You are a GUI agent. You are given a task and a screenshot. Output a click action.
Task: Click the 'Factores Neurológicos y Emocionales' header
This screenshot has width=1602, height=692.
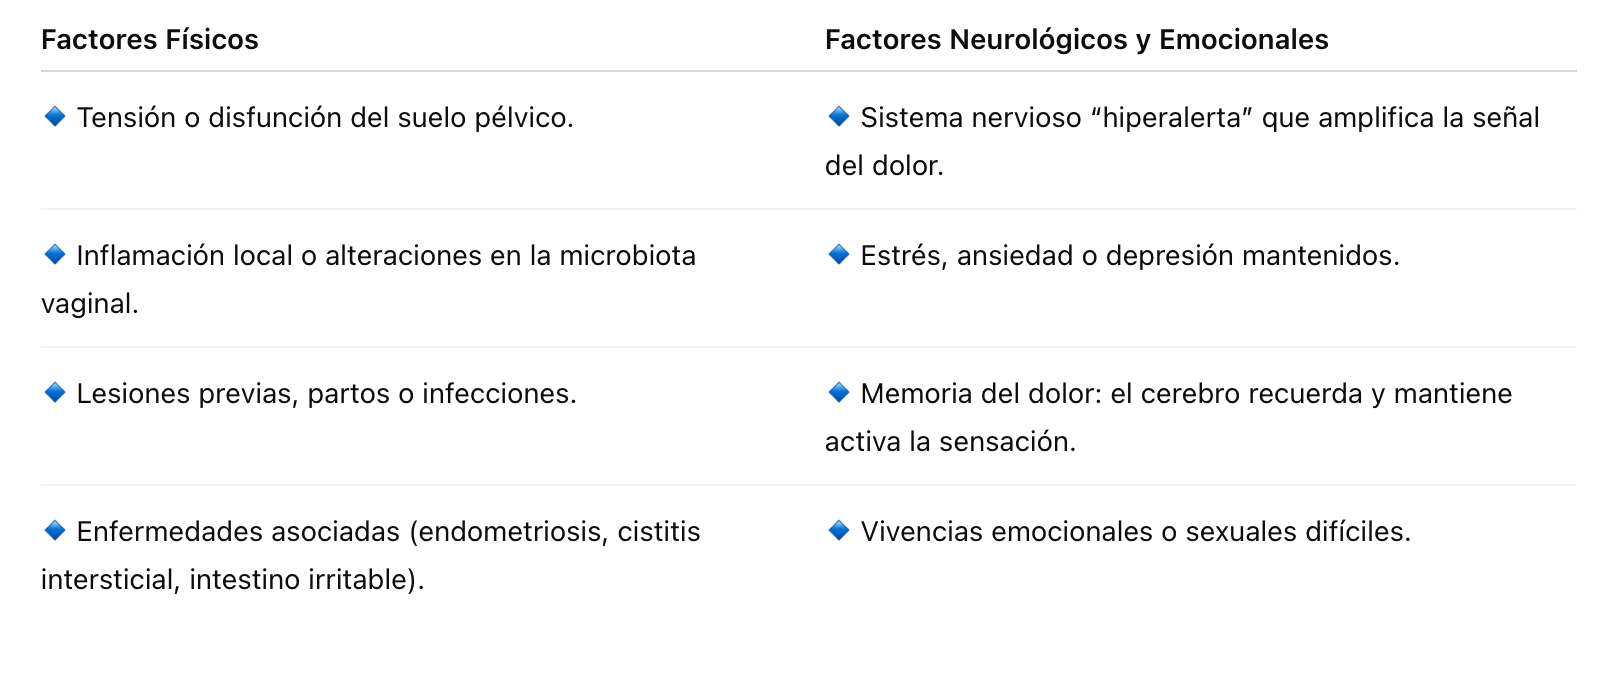click(1076, 40)
